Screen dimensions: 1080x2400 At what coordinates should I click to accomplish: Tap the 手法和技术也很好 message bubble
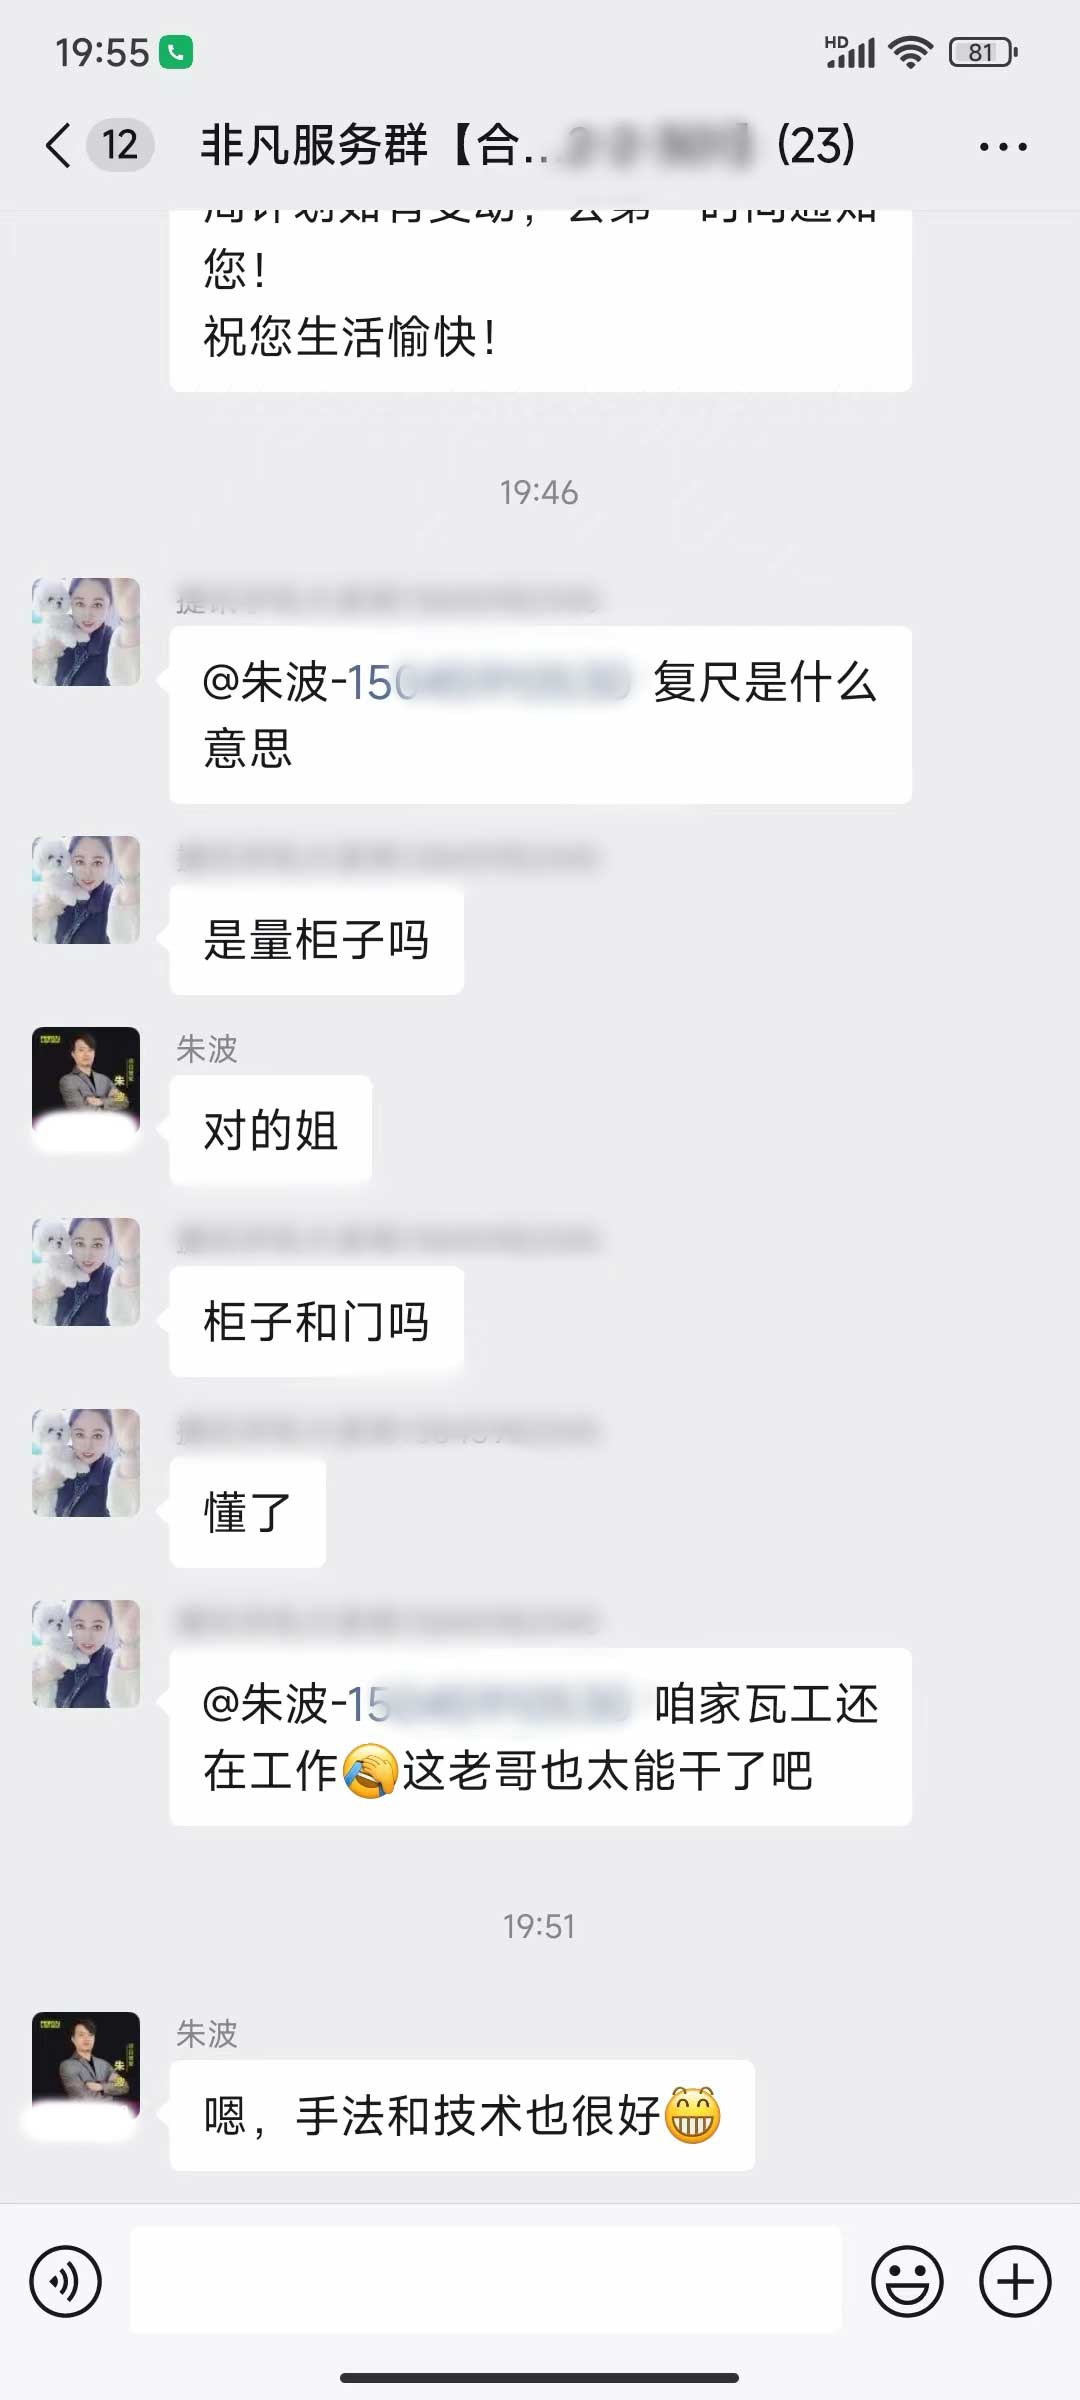(462, 2115)
